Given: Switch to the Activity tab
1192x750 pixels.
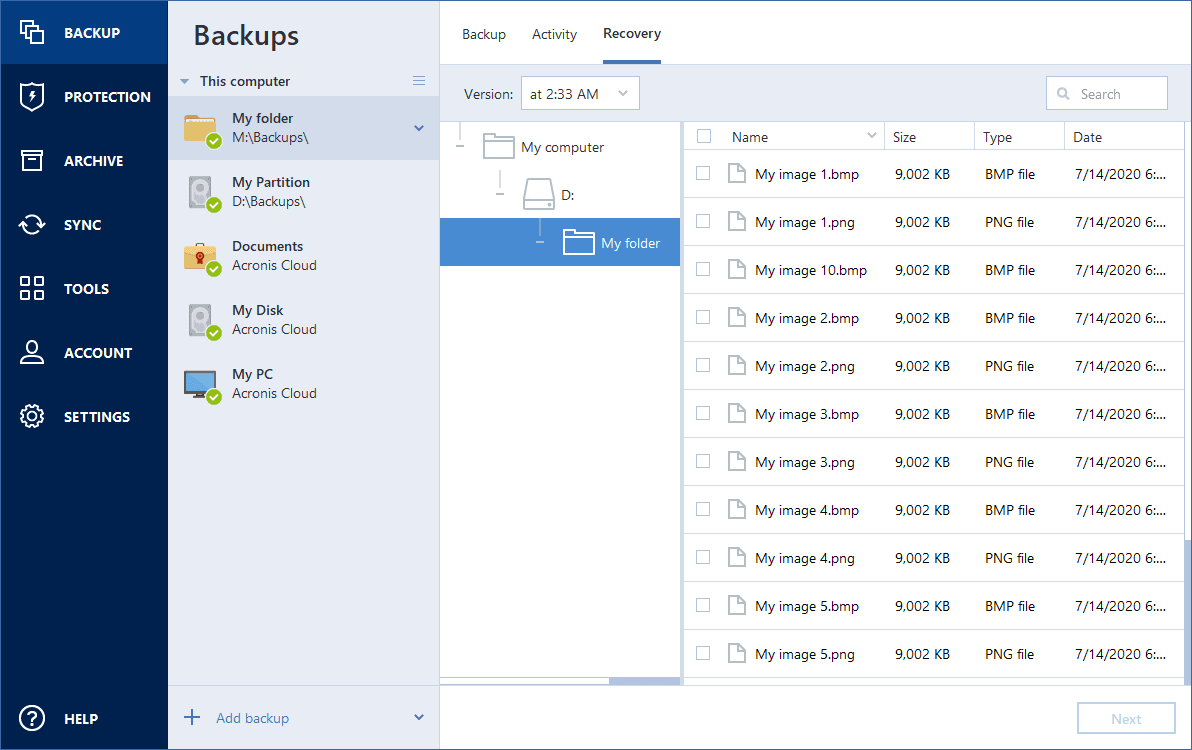Looking at the screenshot, I should [x=554, y=34].
